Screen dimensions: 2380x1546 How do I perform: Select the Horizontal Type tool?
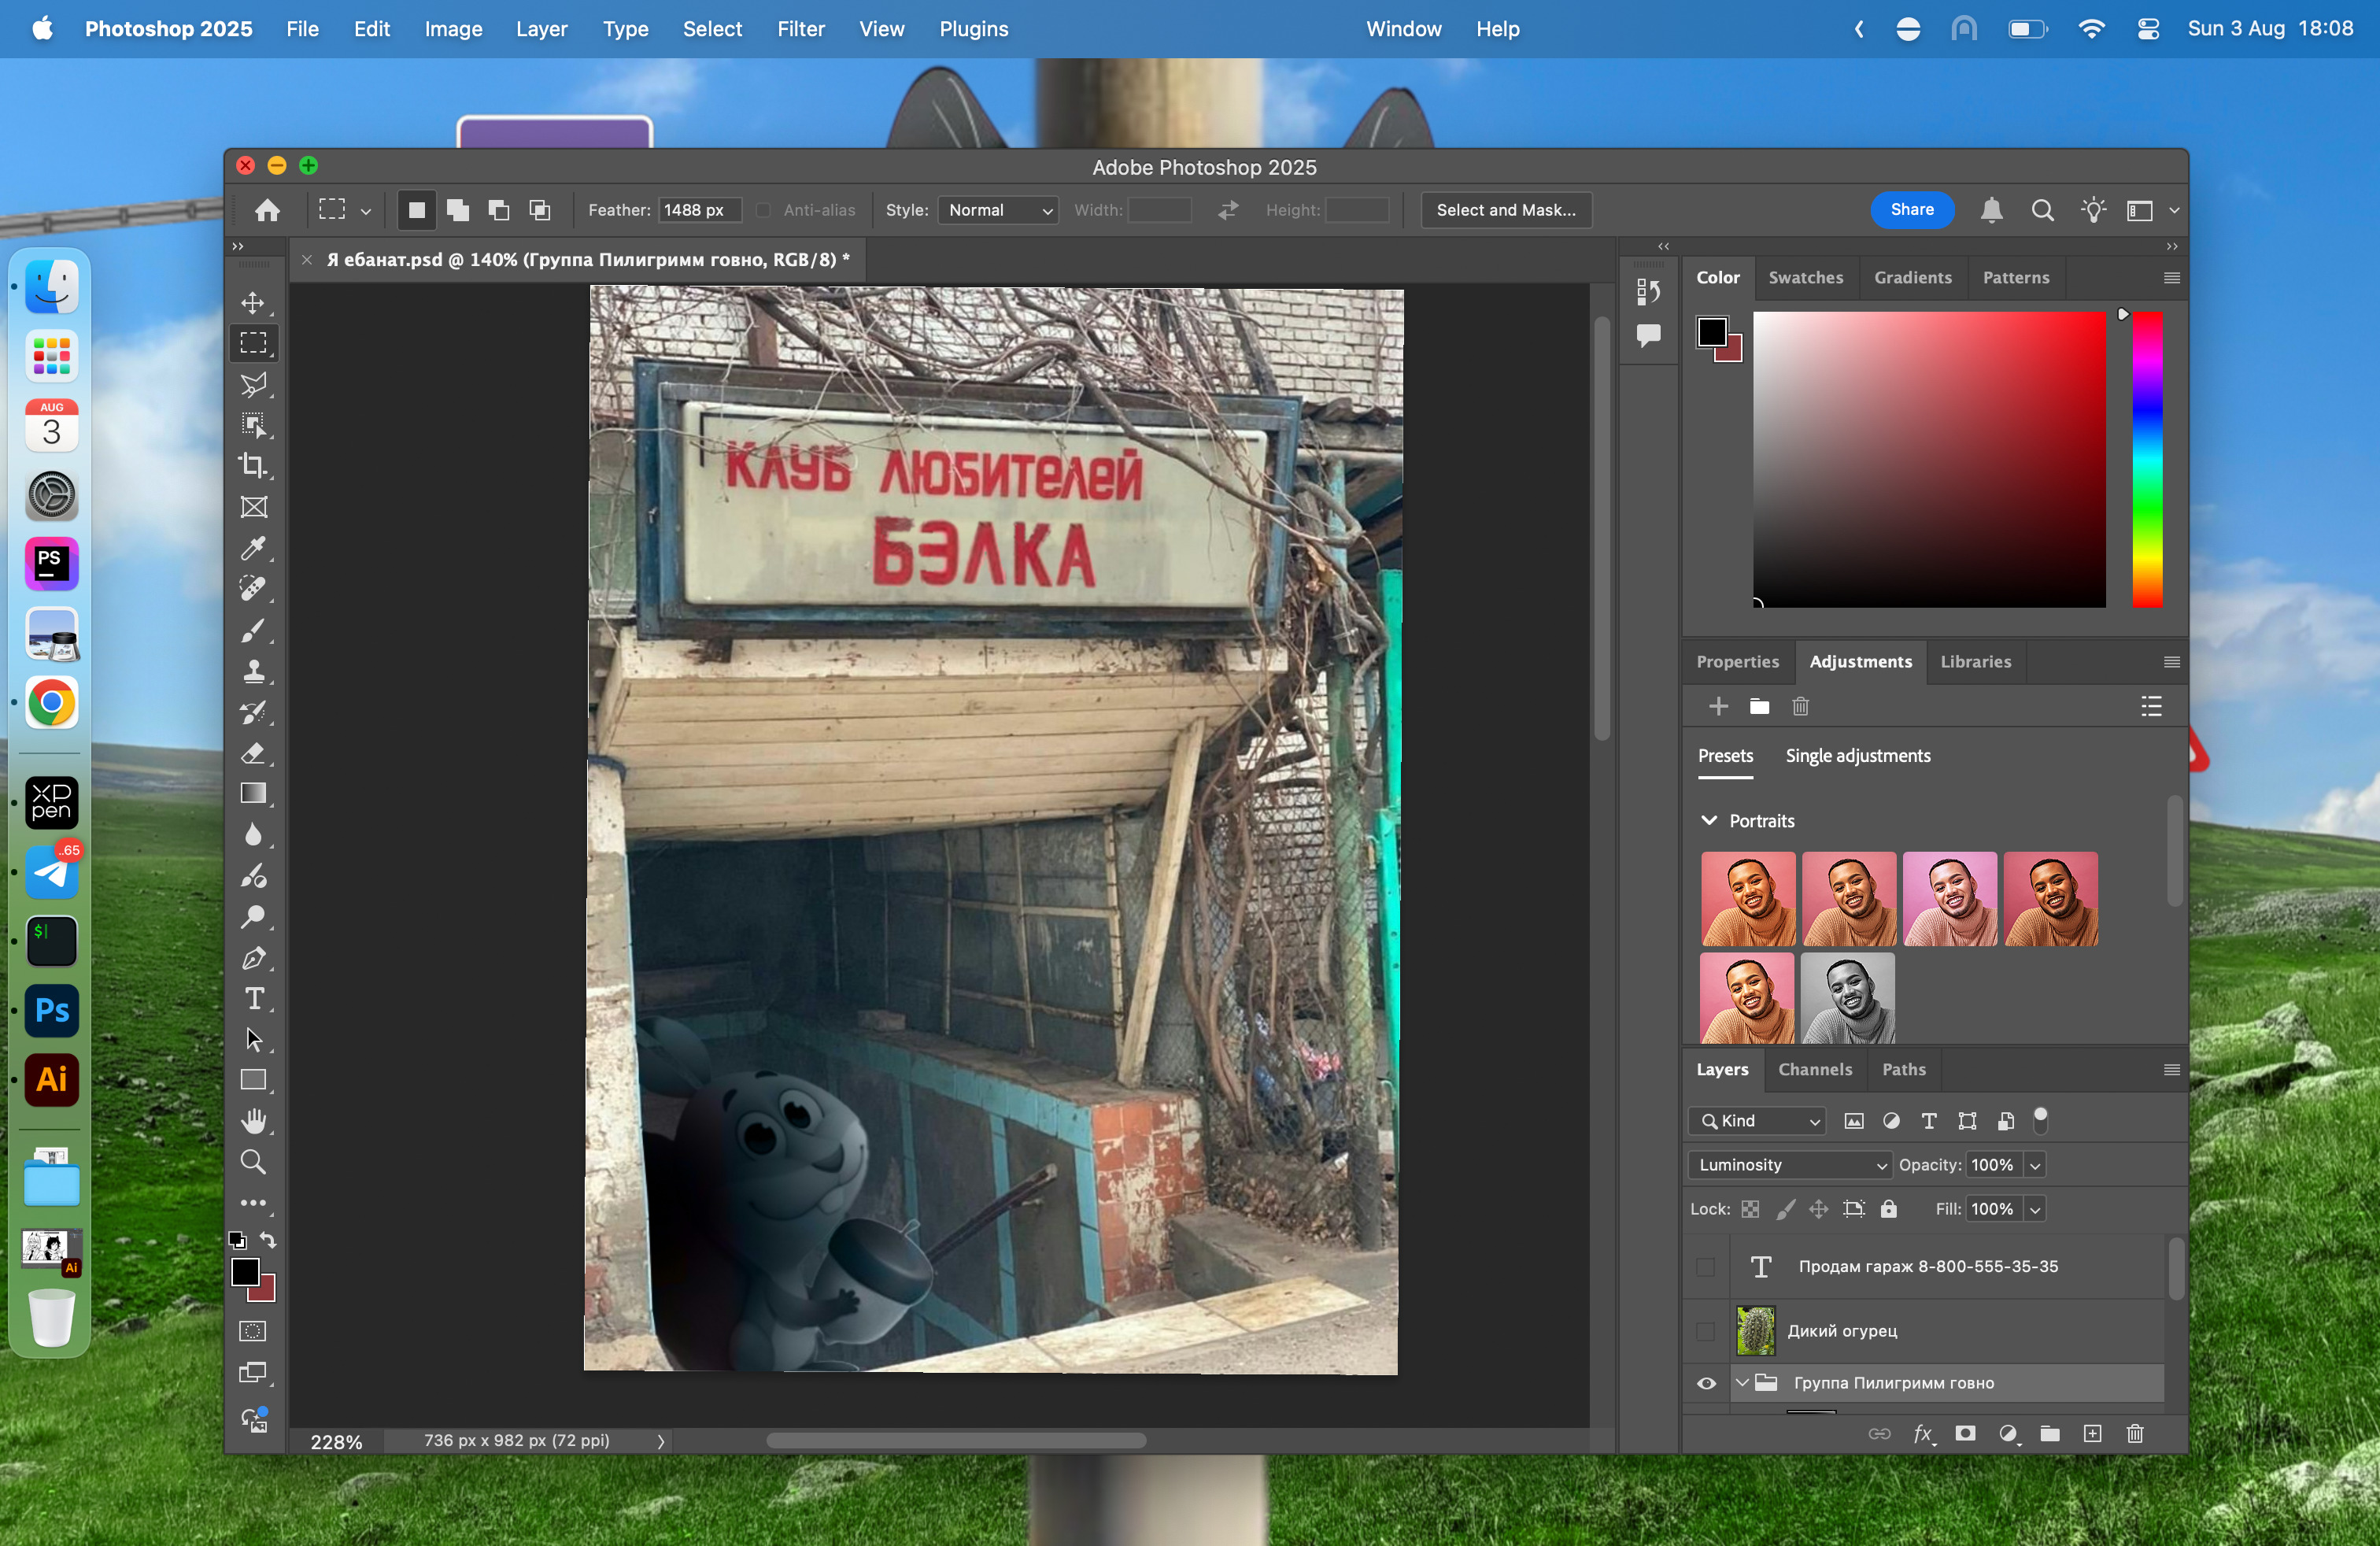pyautogui.click(x=253, y=999)
